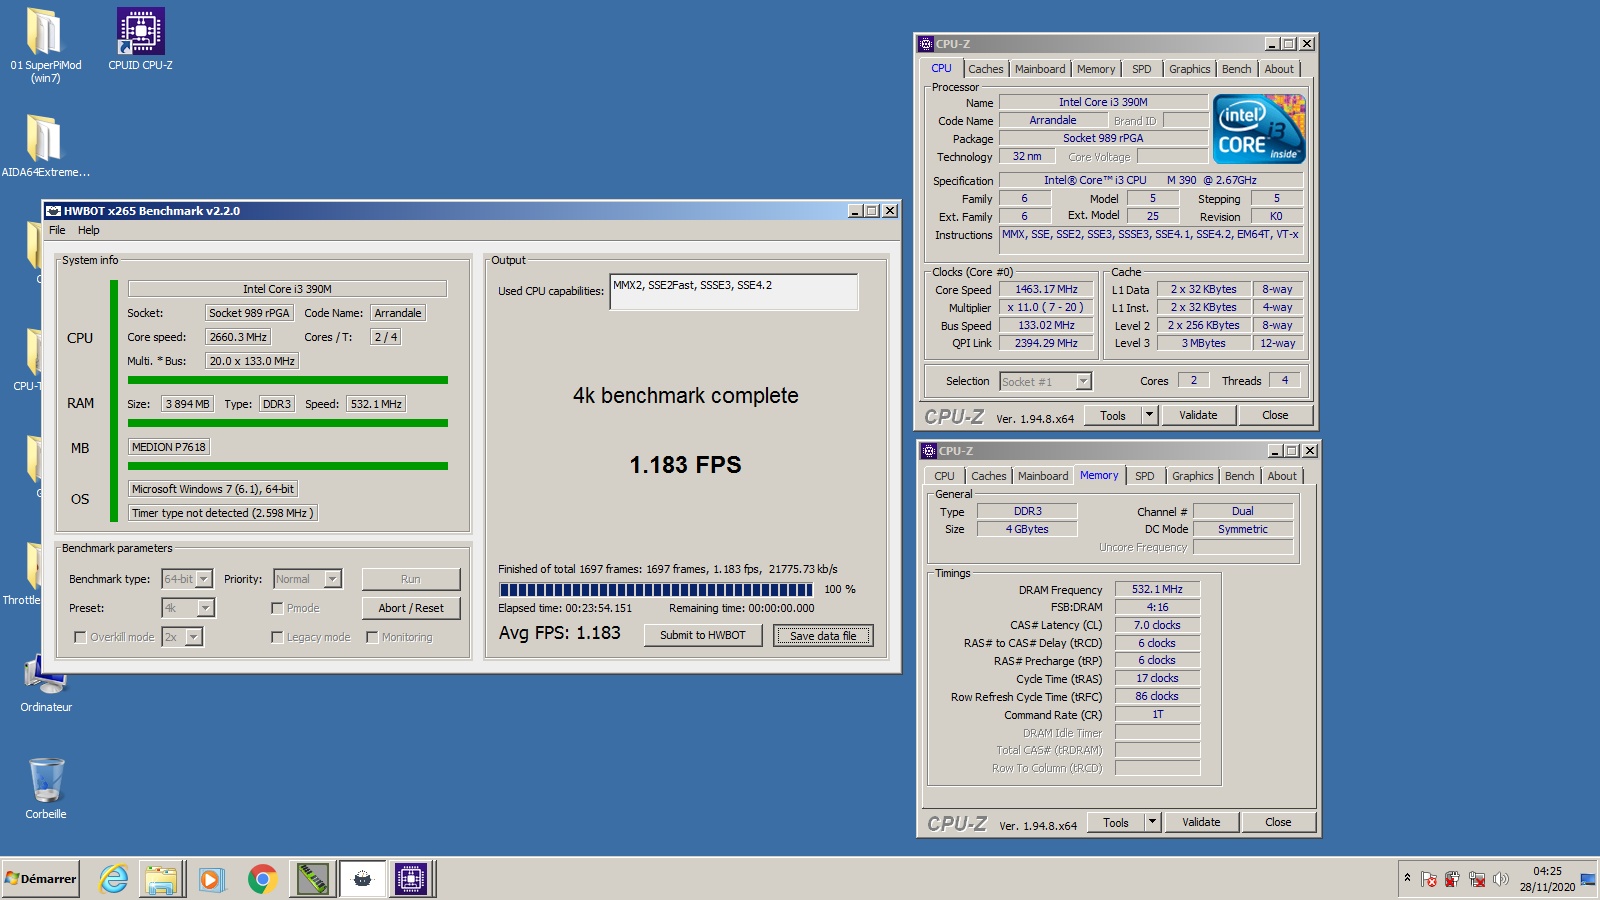The image size is (1600, 900).
Task: Click the lower CPU-Z window title icon
Action: 929,451
